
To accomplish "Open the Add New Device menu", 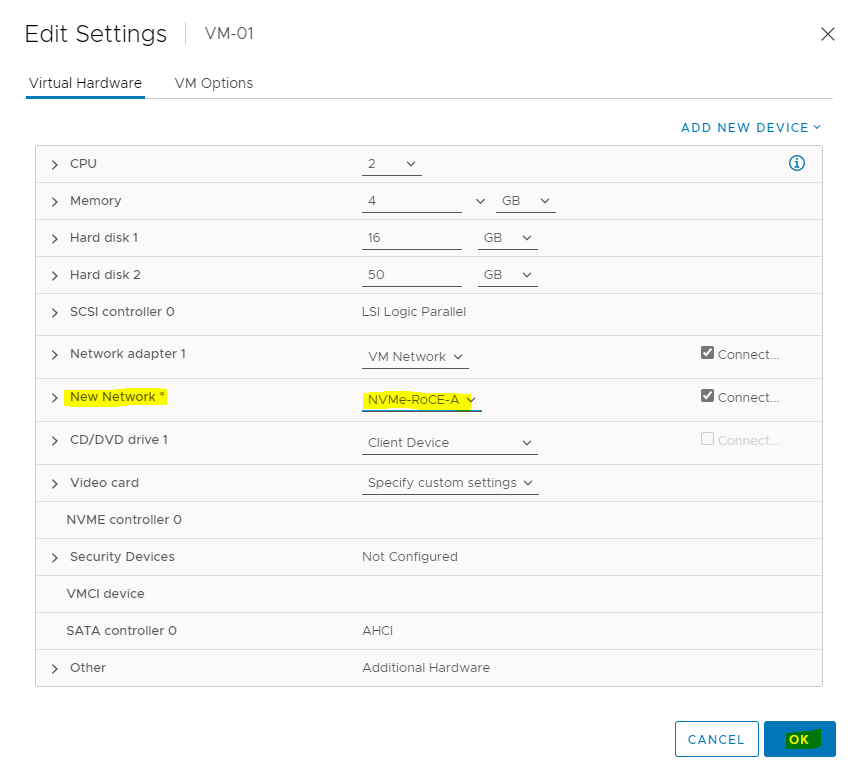I will point(751,128).
